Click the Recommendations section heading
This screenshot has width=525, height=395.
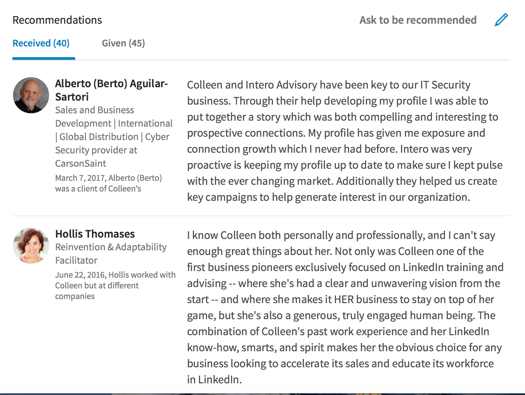coord(57,20)
